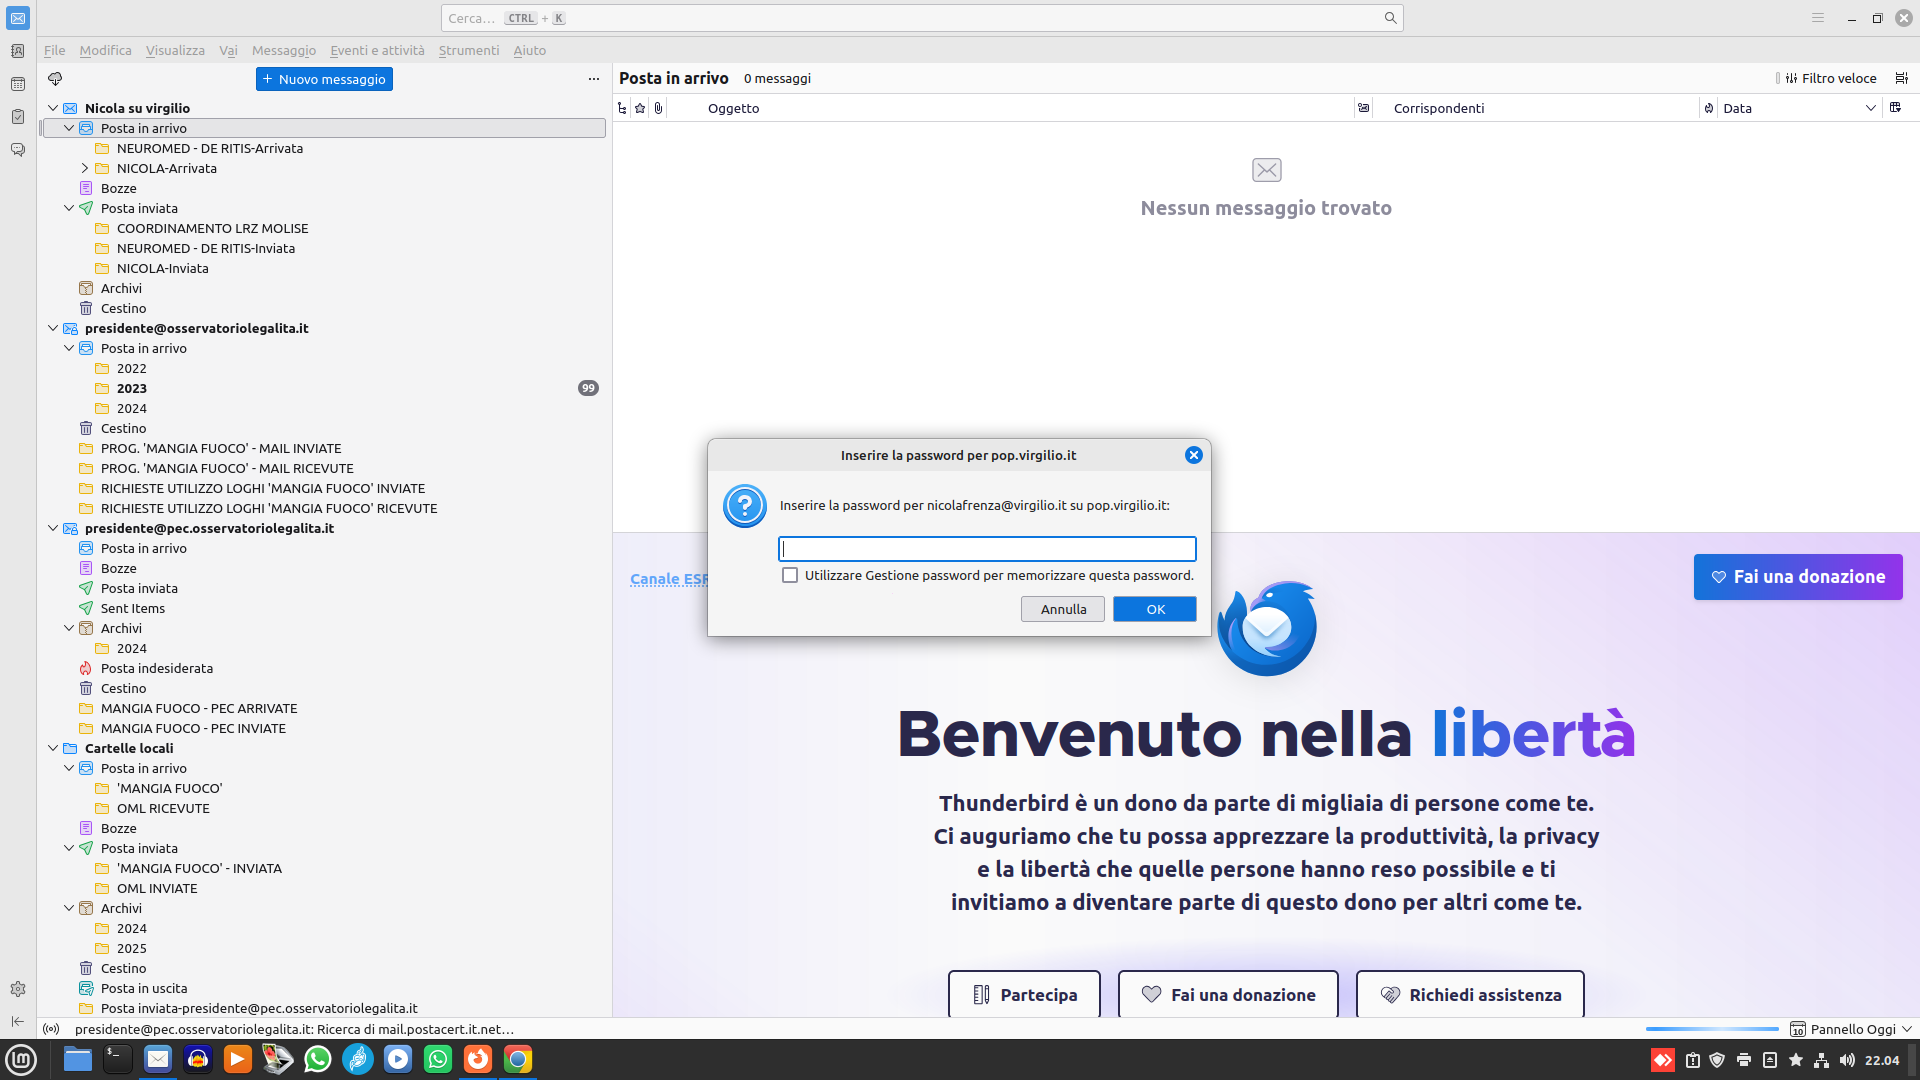
Task: Click the password input field
Action: 987,549
